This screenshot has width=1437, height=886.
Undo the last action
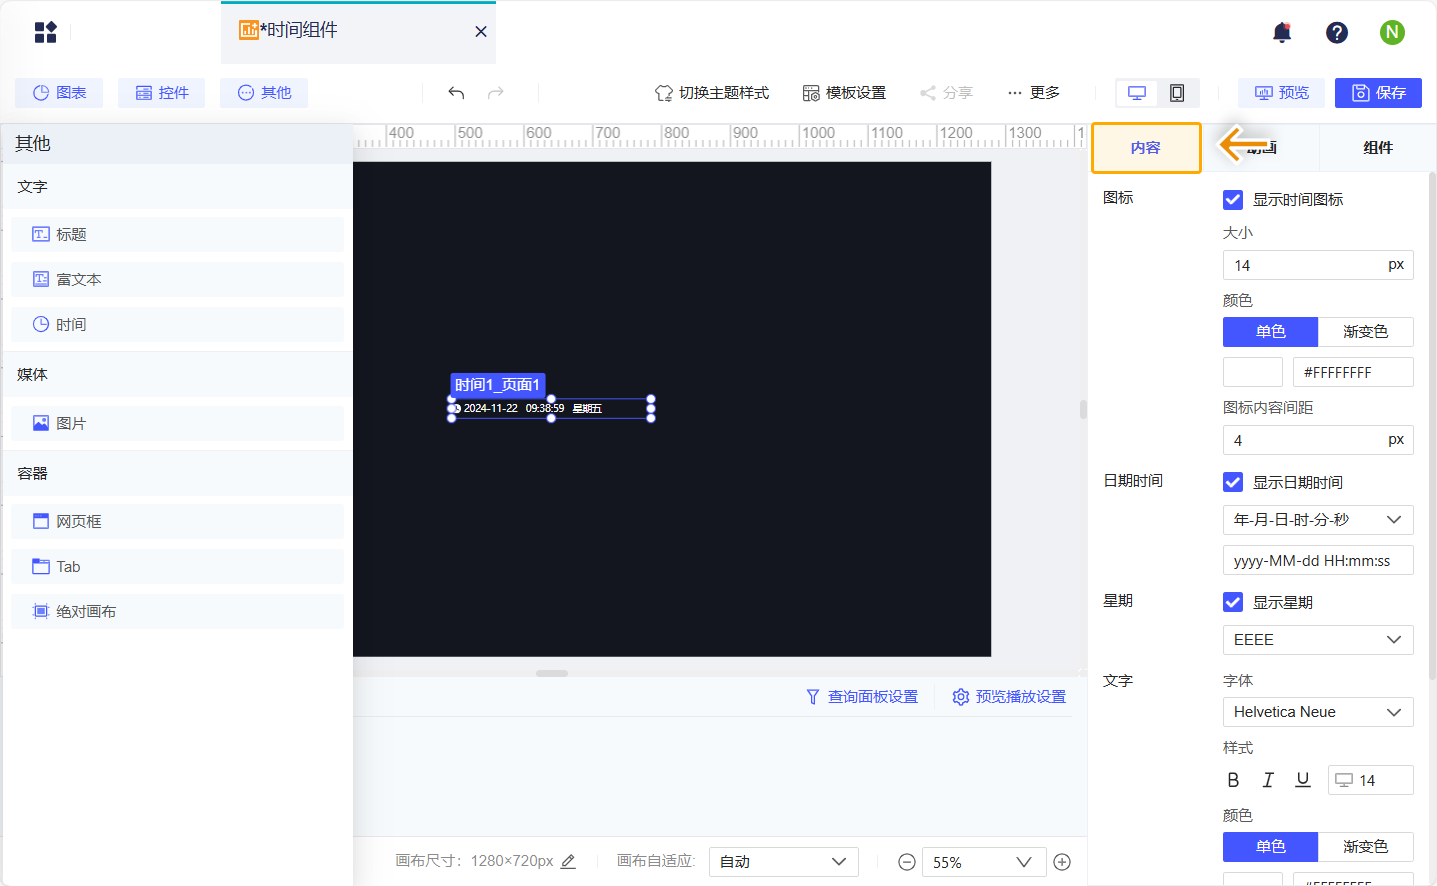coord(456,93)
